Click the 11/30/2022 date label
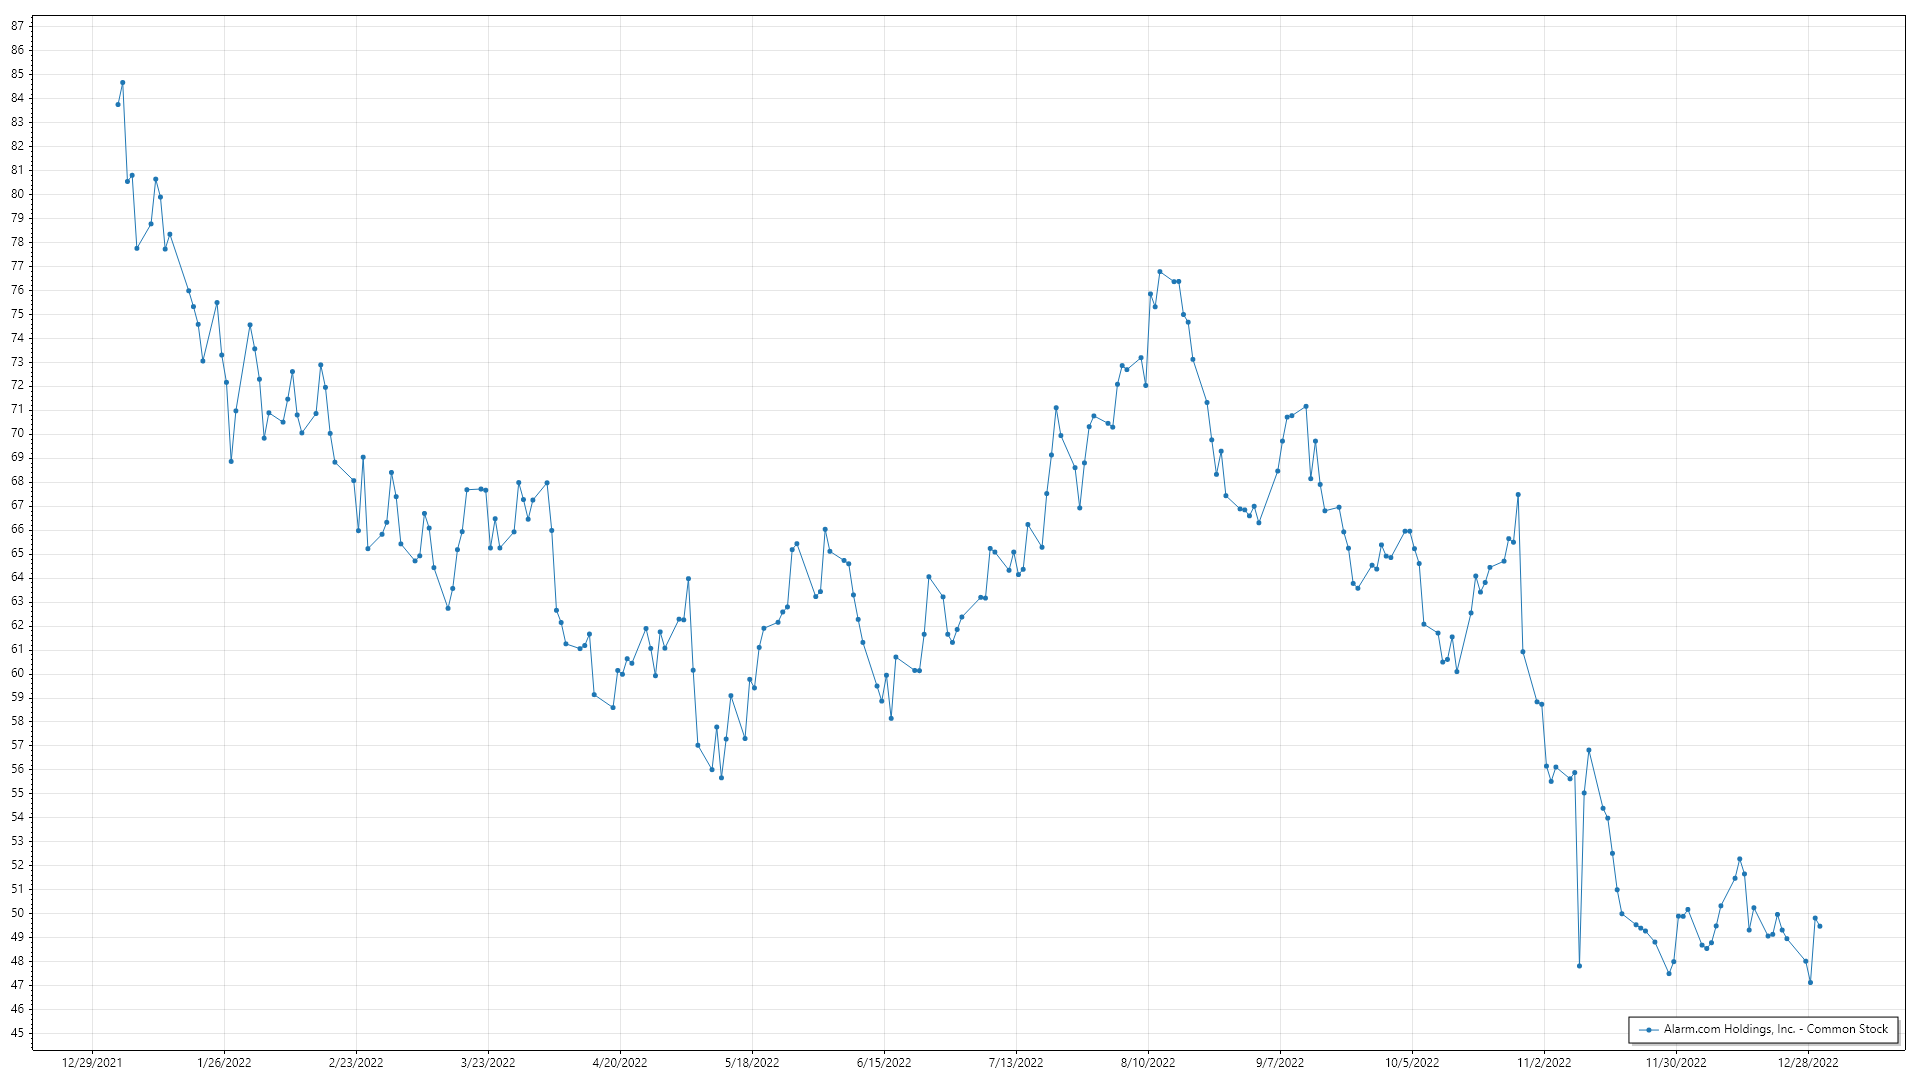 pos(1676,1063)
